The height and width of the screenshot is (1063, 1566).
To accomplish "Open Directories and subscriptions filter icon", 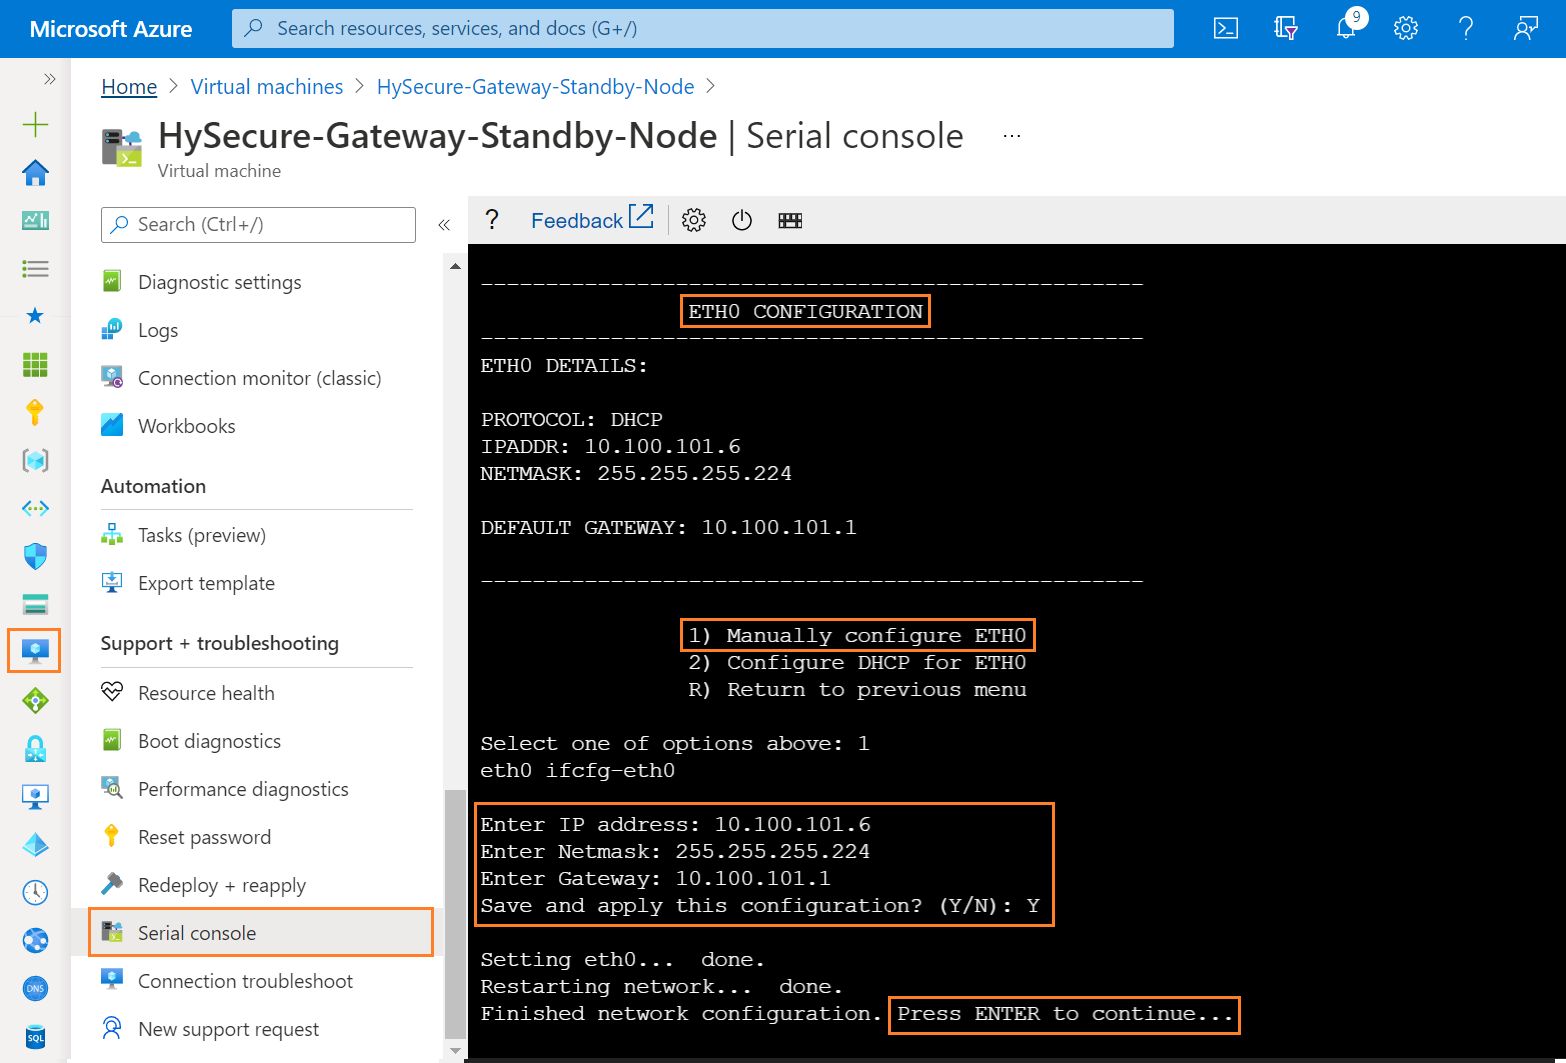I will (x=1286, y=28).
